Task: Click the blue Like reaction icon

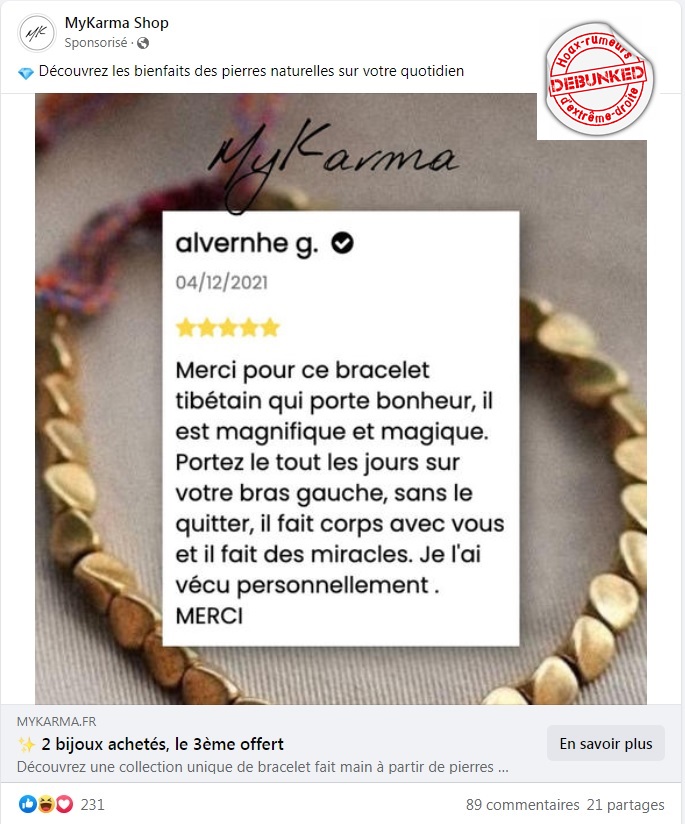Action: (28, 804)
